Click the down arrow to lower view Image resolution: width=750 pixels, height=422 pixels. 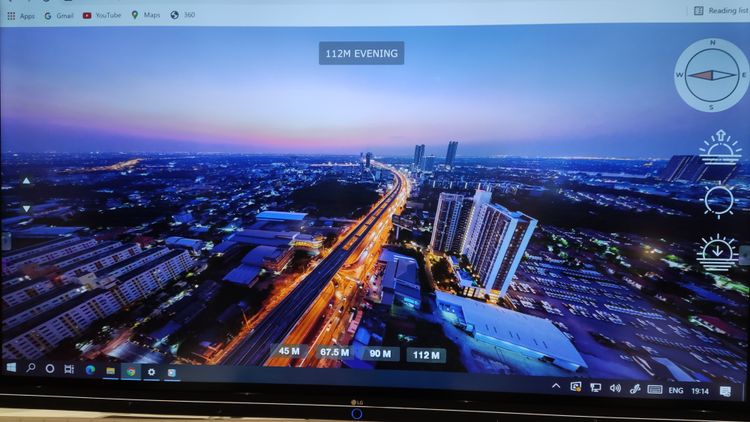pyautogui.click(x=26, y=209)
